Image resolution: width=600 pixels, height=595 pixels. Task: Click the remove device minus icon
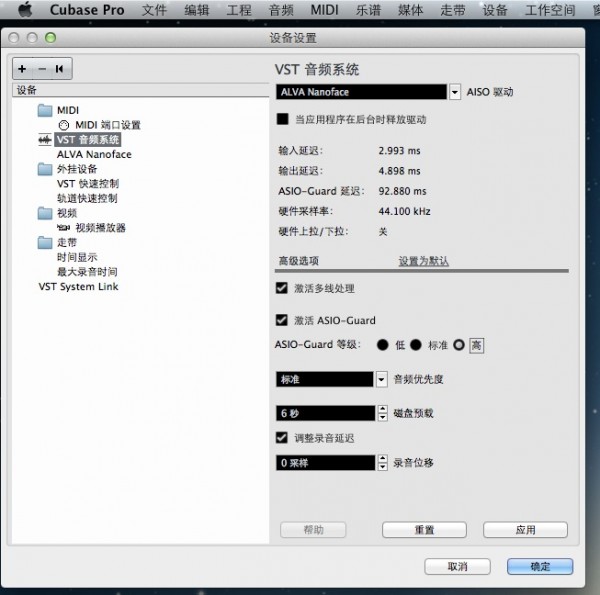point(42,69)
